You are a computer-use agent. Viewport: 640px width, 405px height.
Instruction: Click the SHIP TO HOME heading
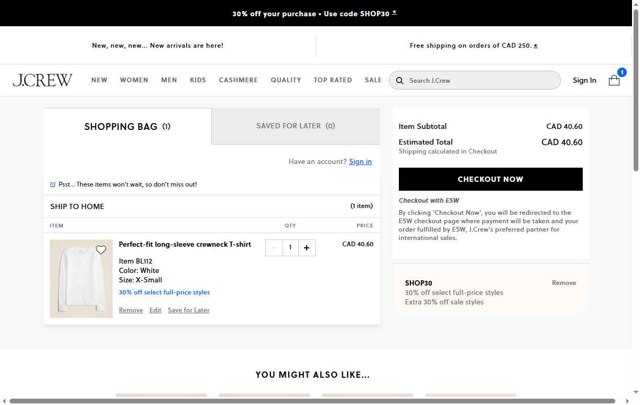click(x=77, y=207)
